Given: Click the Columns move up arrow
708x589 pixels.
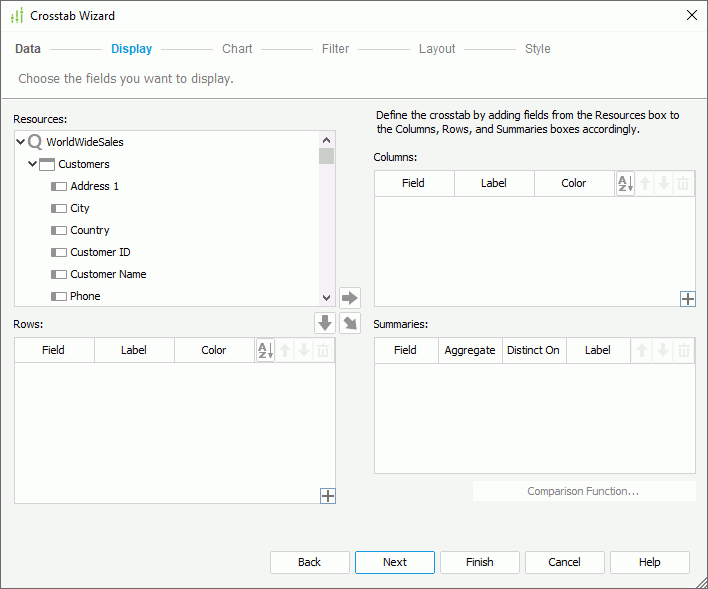Looking at the screenshot, I should [645, 183].
